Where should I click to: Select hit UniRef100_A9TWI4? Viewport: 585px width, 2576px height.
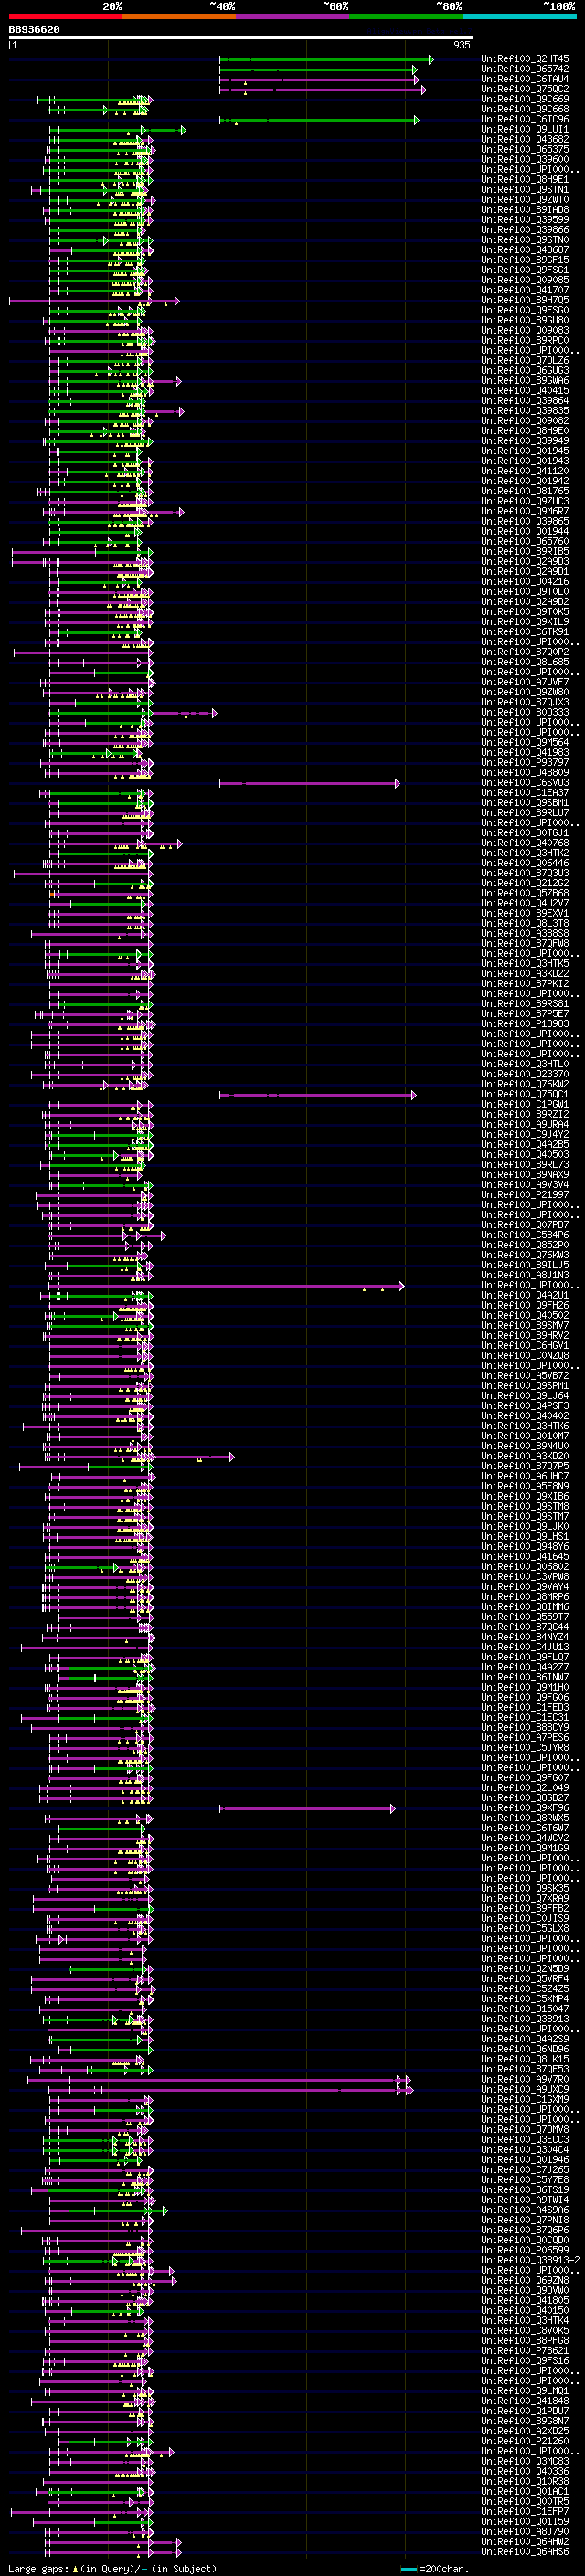click(525, 2199)
